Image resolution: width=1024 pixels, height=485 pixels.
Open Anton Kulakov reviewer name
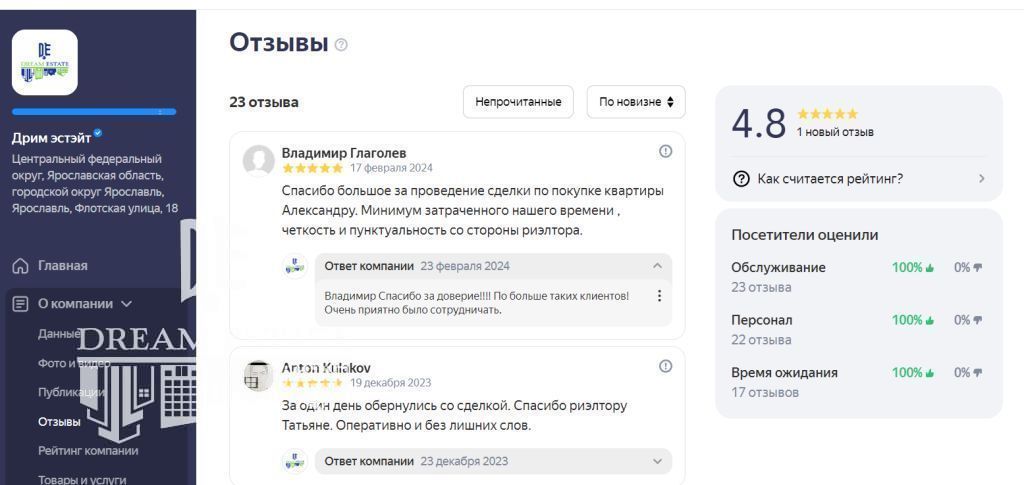click(326, 368)
